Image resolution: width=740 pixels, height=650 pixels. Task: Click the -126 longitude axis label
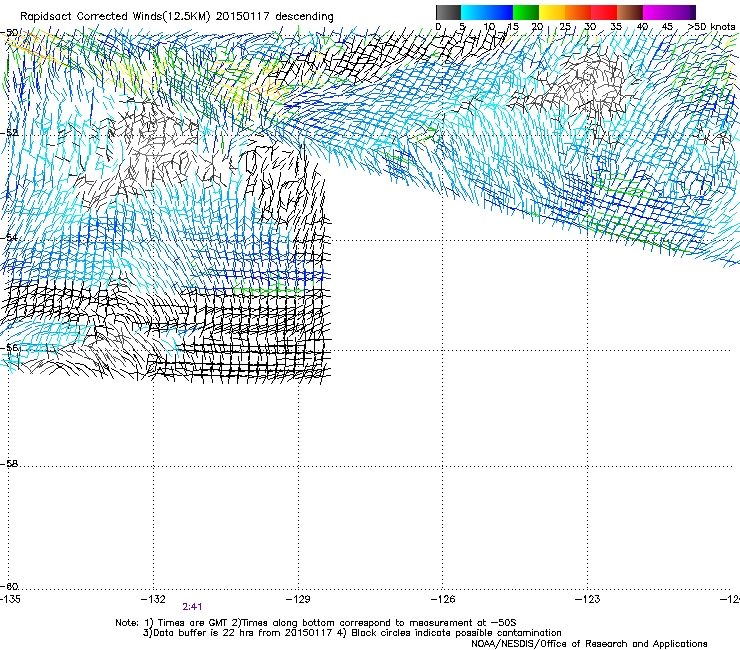443,599
